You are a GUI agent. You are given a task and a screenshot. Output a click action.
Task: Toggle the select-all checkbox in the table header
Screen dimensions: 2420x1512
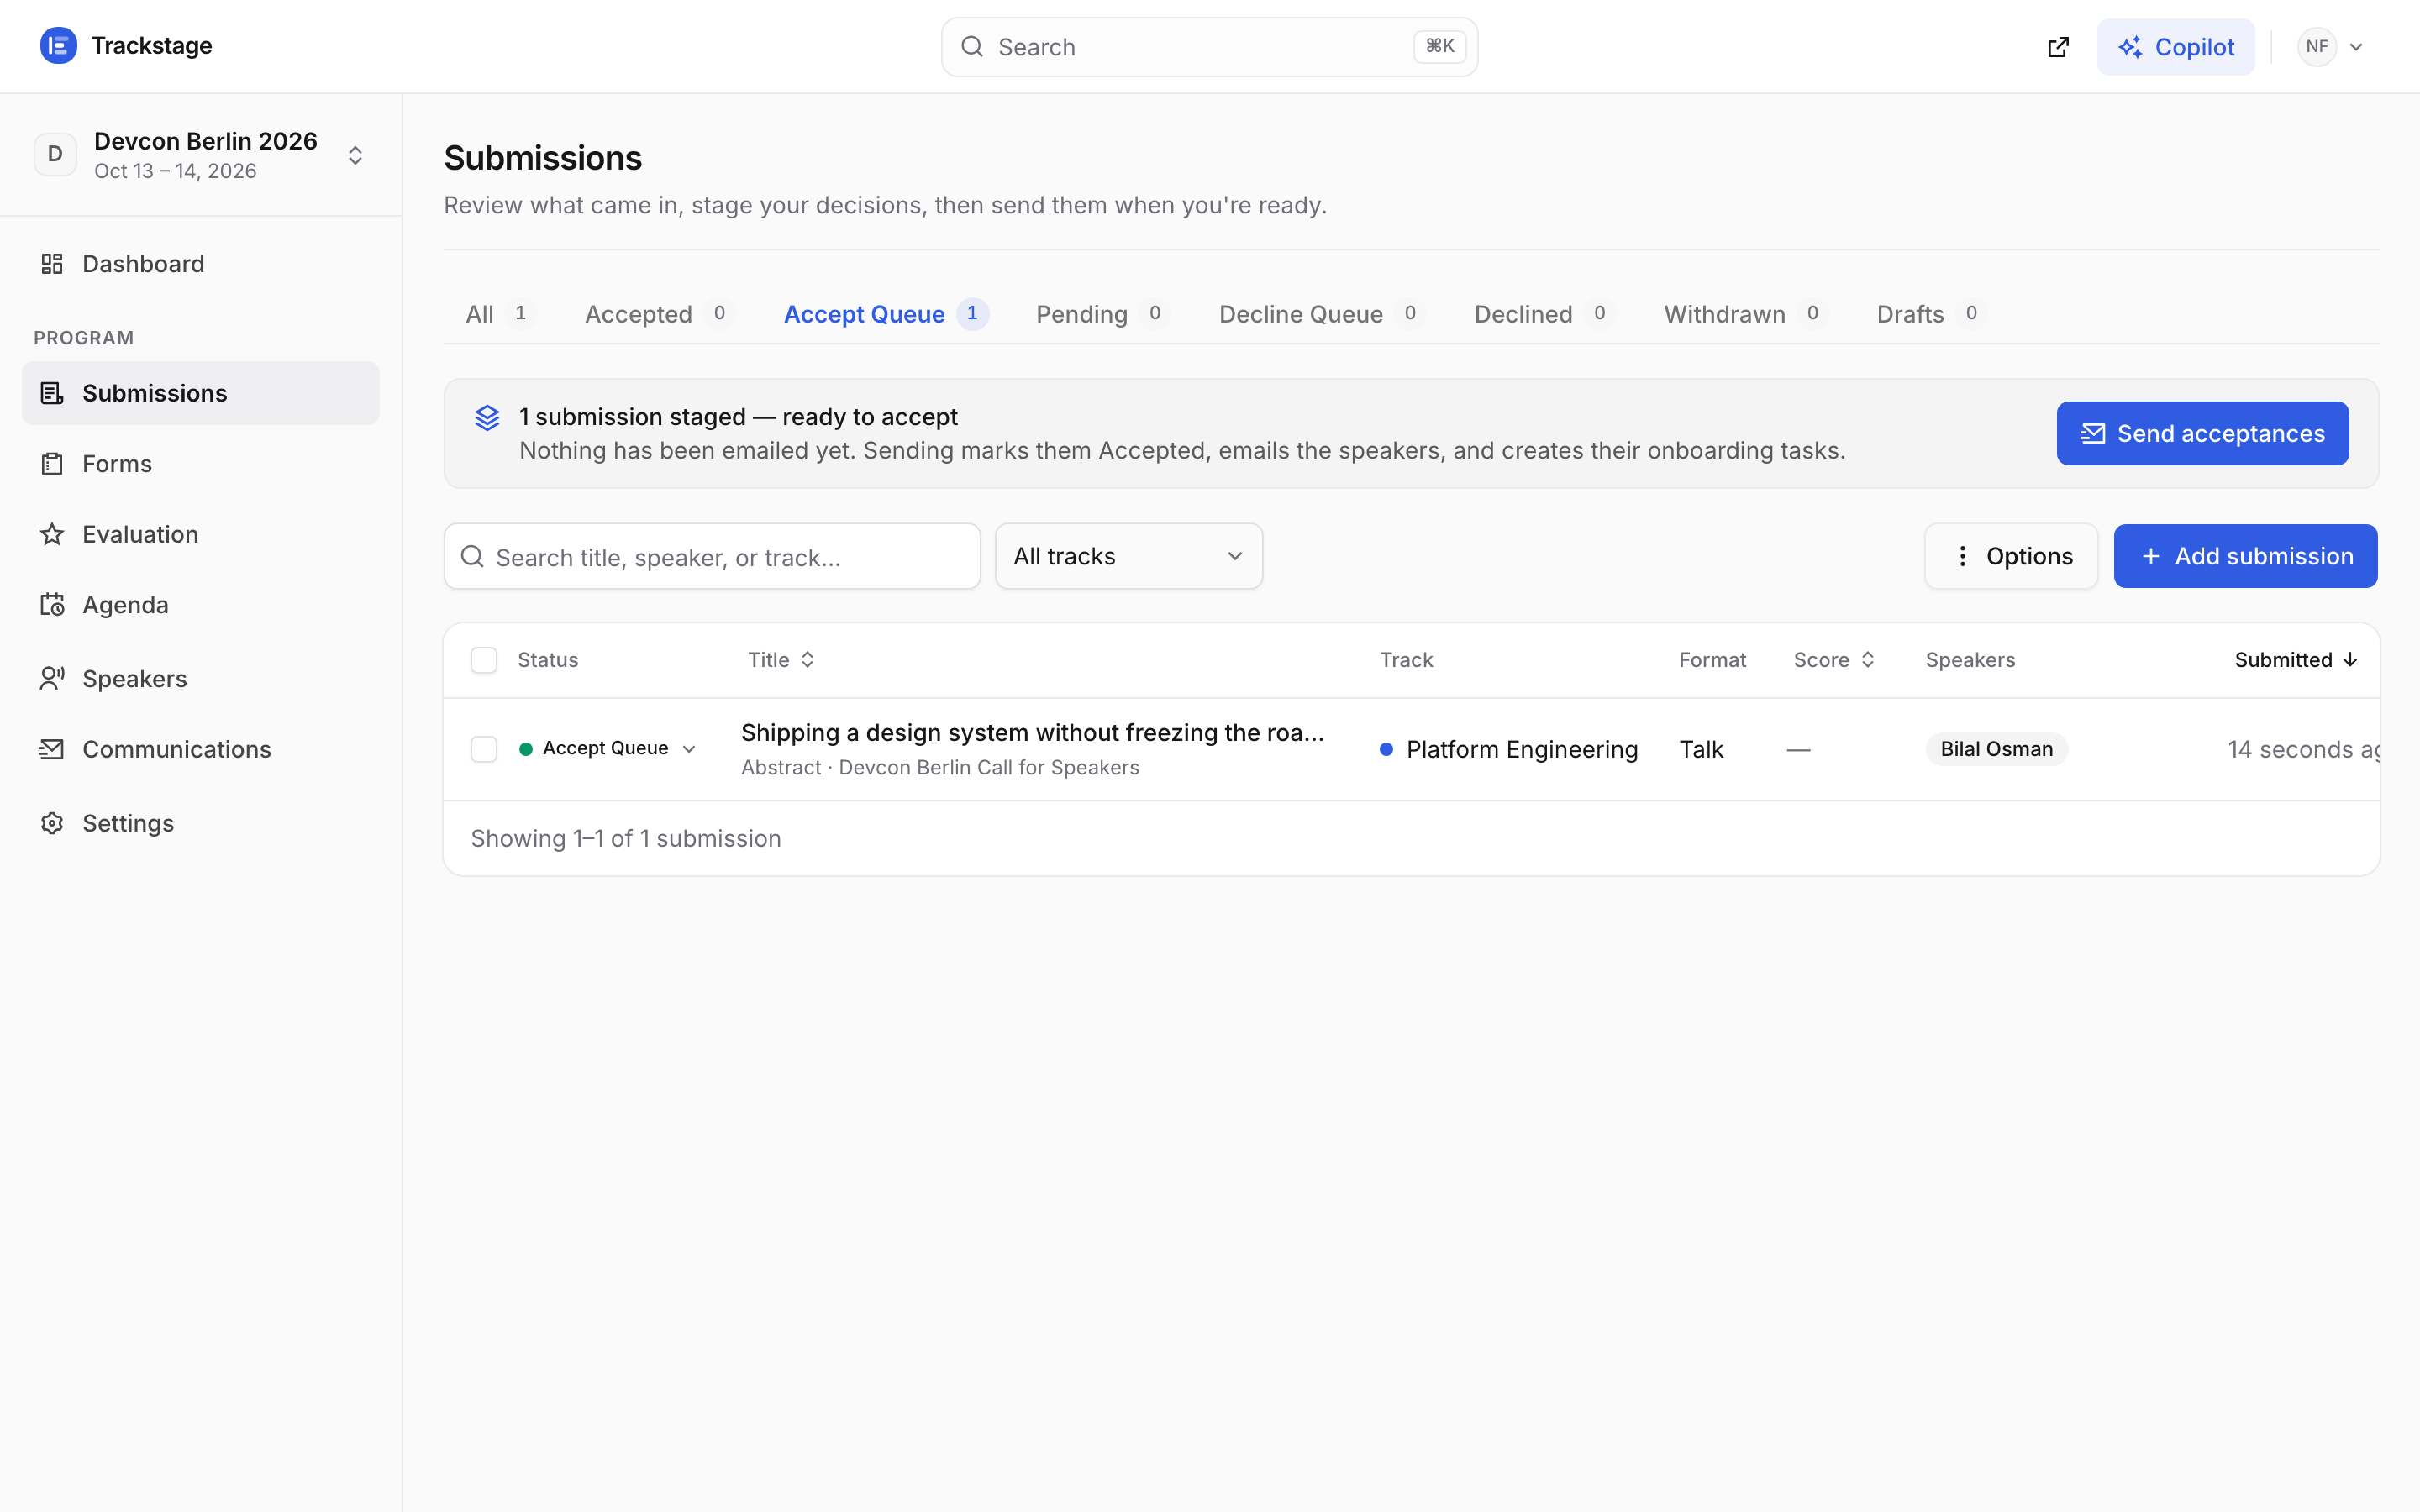pyautogui.click(x=484, y=660)
